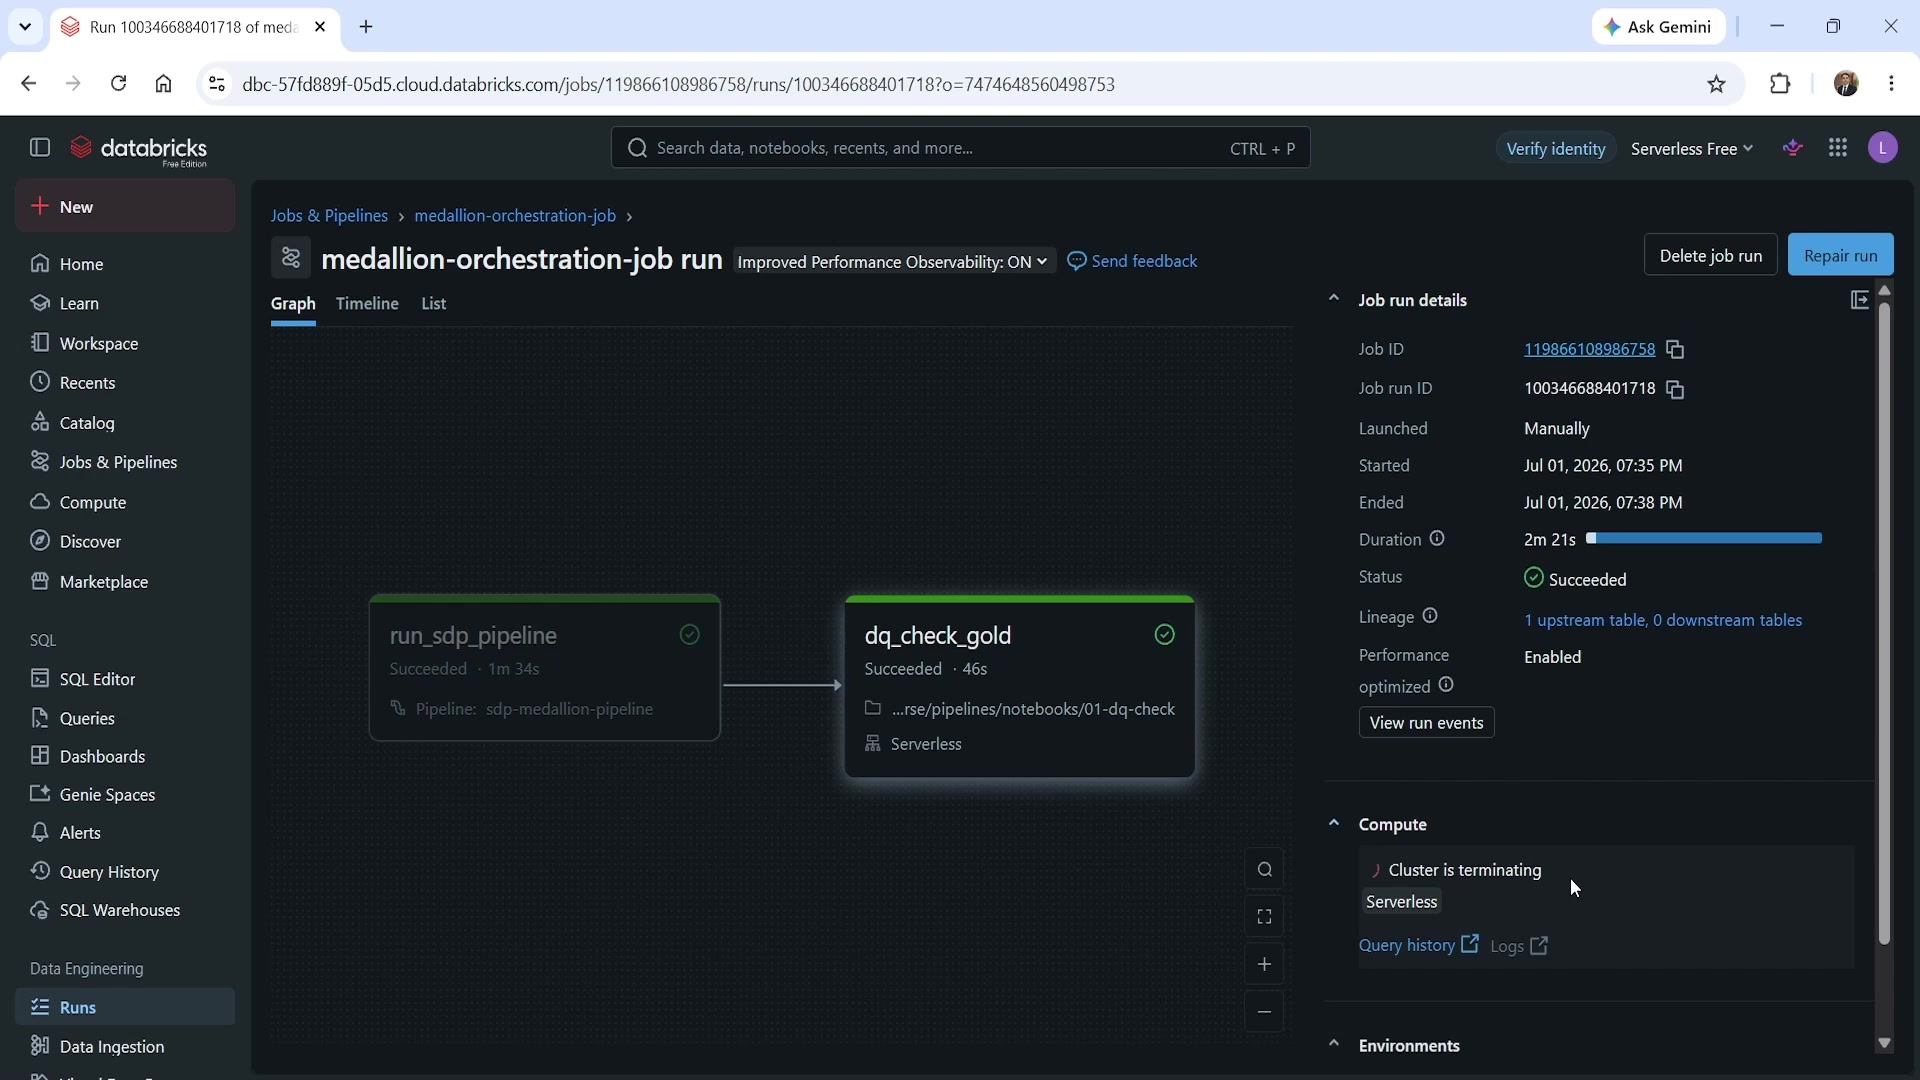The image size is (1920, 1080).
Task: Click Delete job run button
Action: (x=1710, y=255)
